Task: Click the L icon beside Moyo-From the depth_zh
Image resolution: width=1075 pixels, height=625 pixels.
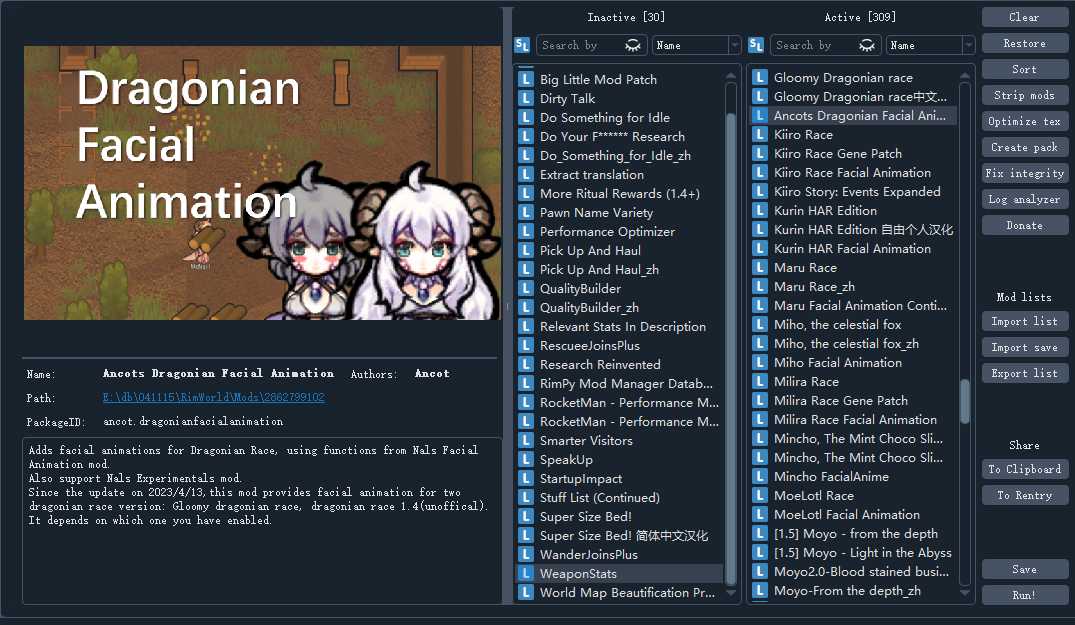Action: [760, 590]
